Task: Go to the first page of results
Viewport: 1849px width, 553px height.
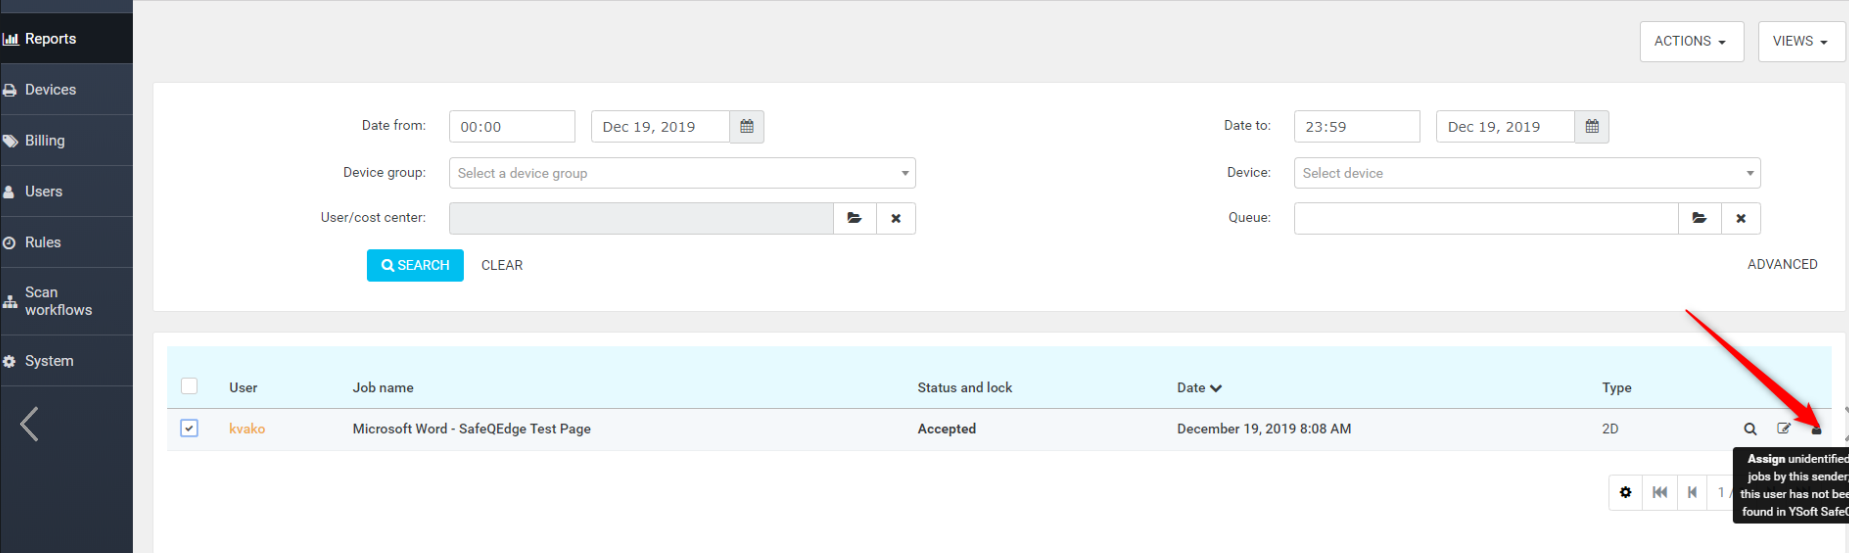Action: coord(1660,492)
